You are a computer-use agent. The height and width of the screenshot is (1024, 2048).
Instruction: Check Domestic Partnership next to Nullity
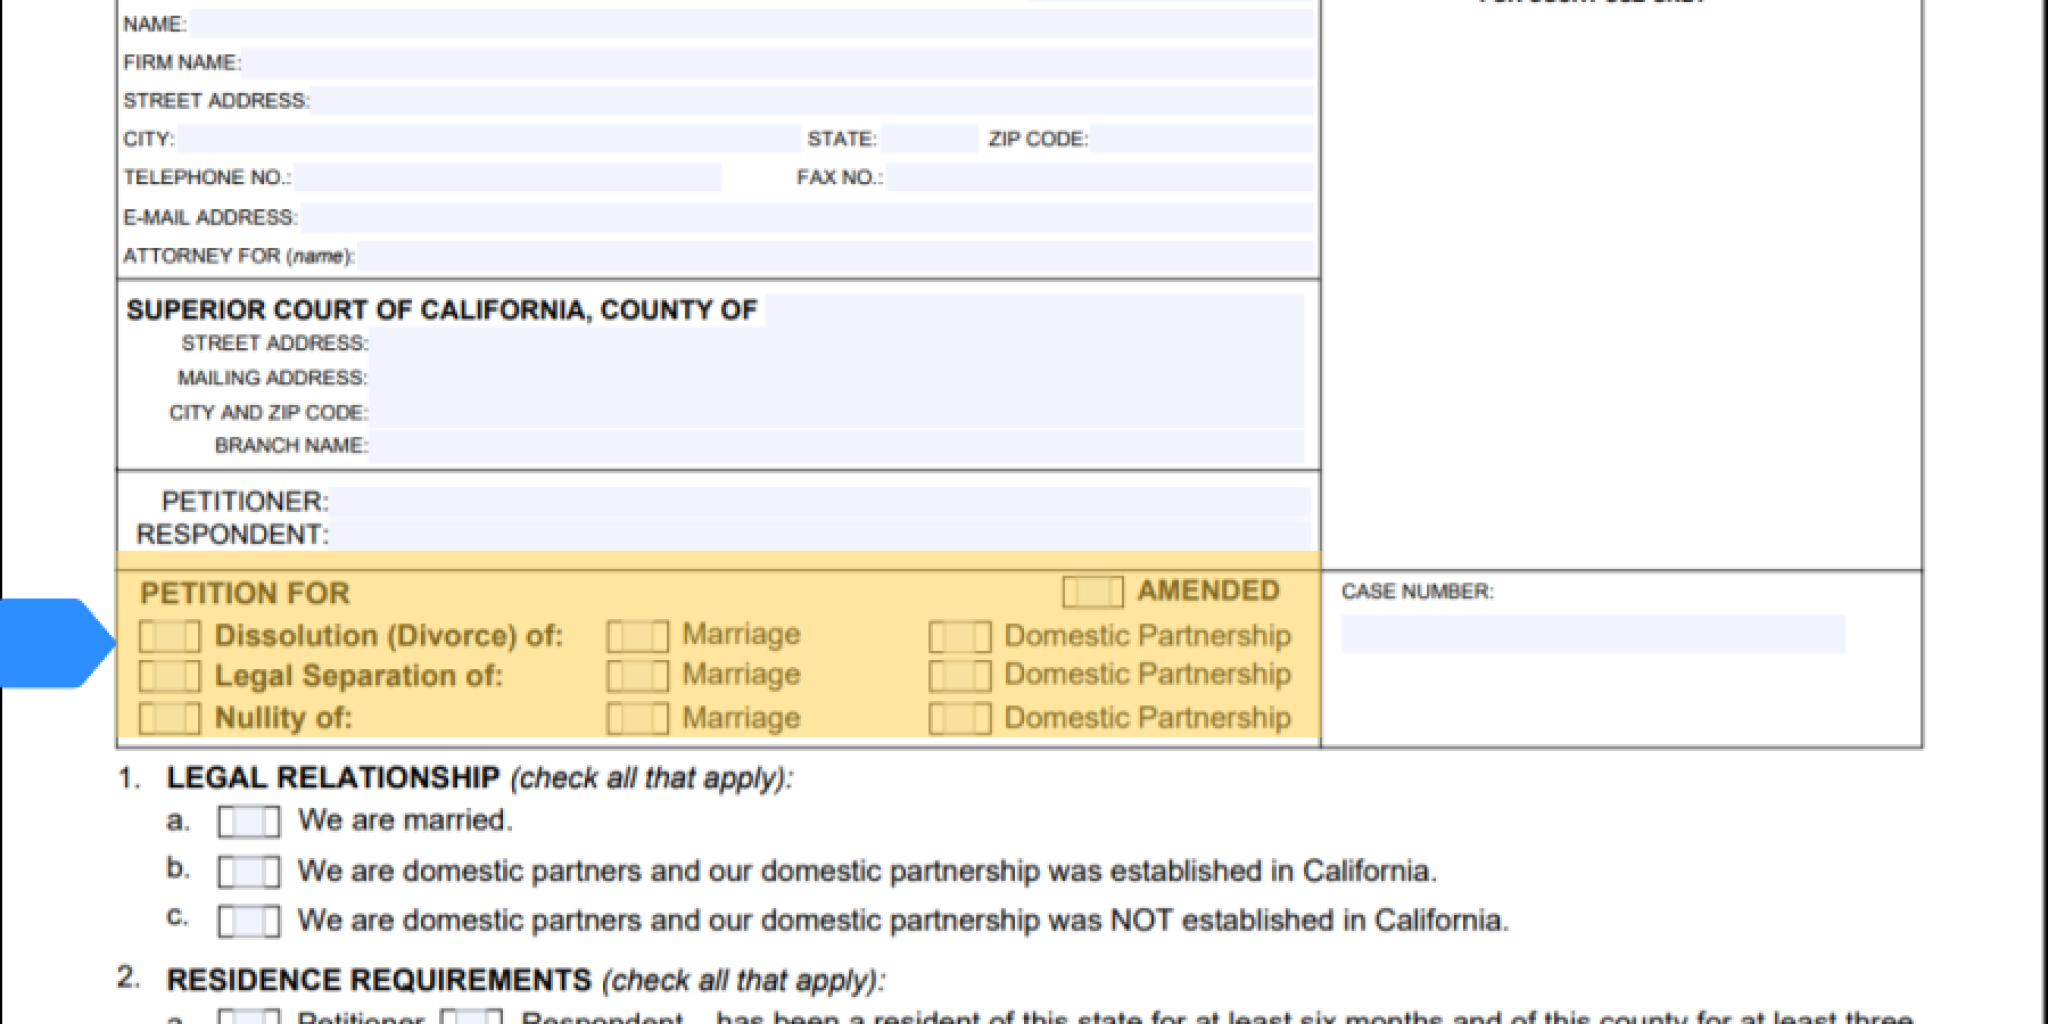coord(958,718)
